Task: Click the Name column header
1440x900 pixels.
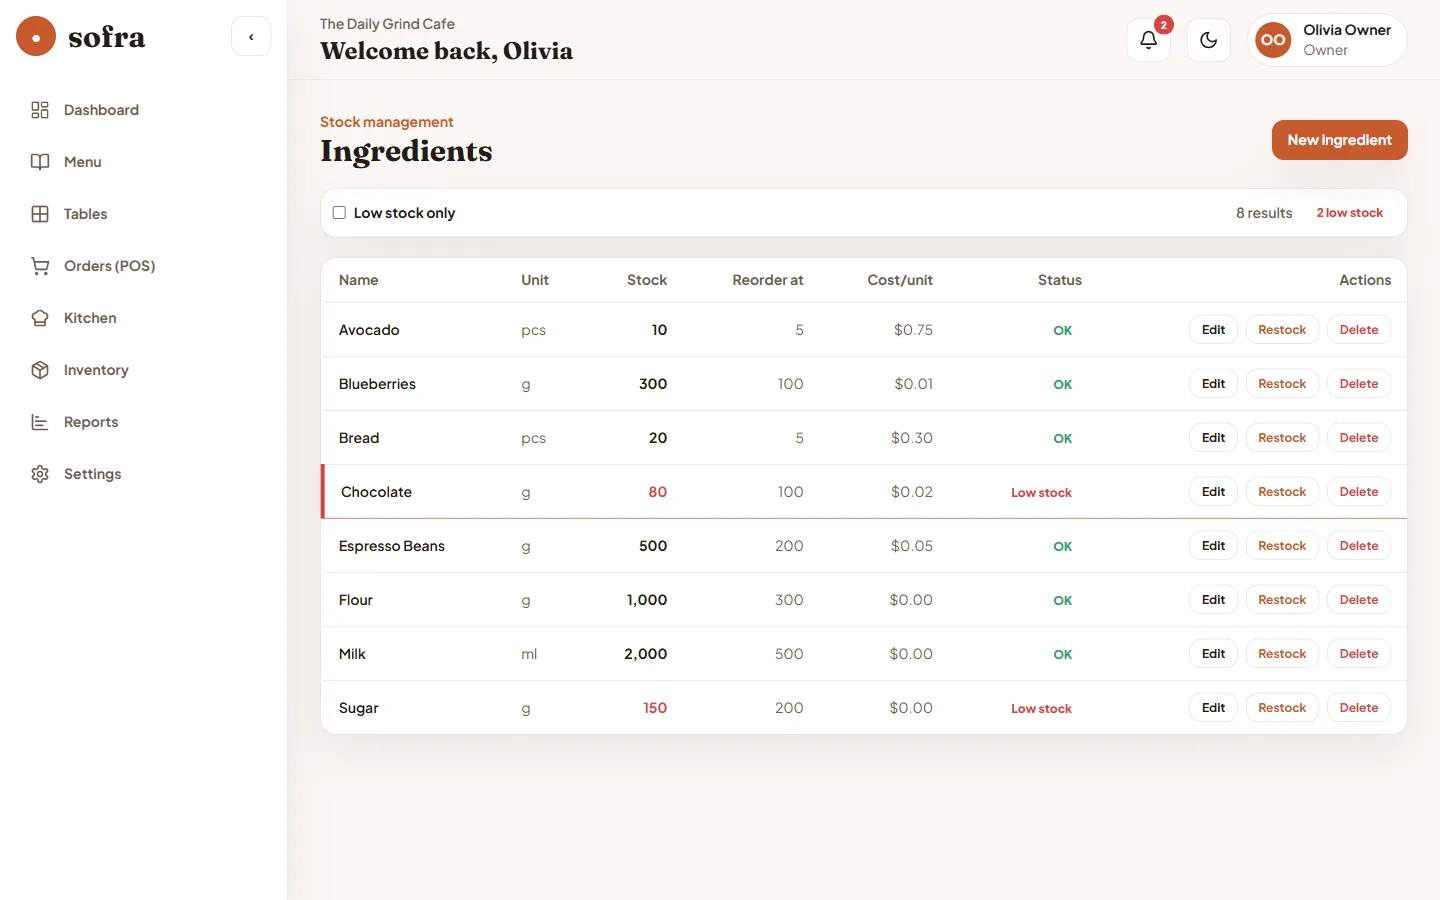Action: pos(358,280)
